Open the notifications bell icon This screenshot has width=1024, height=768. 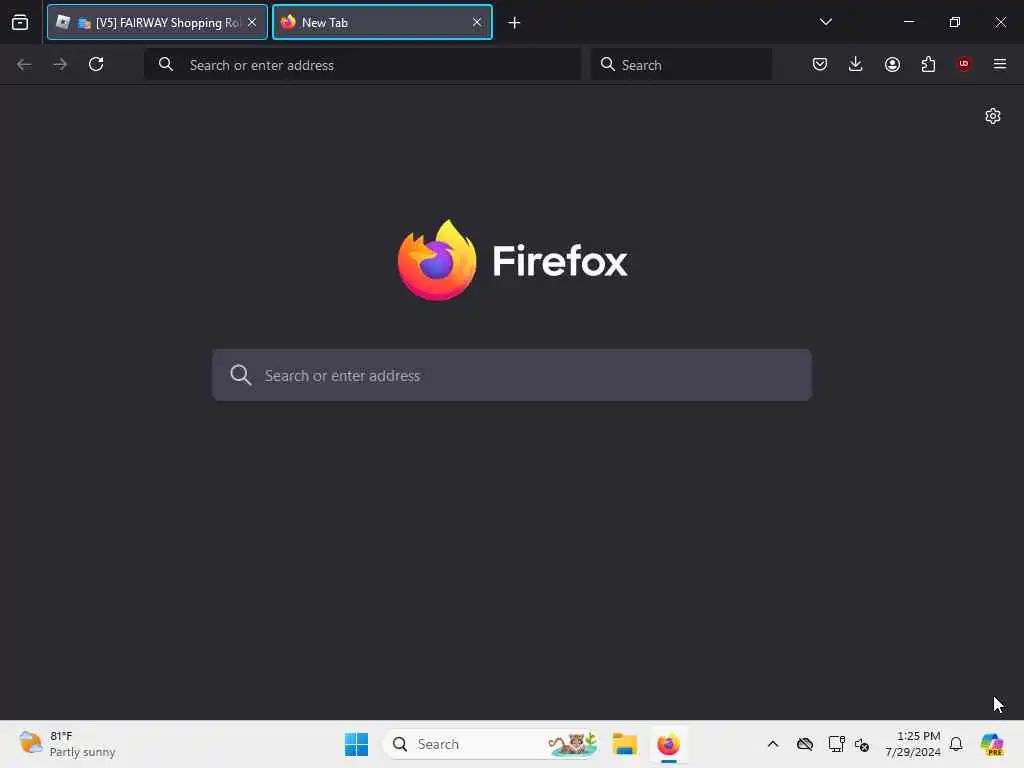click(956, 744)
